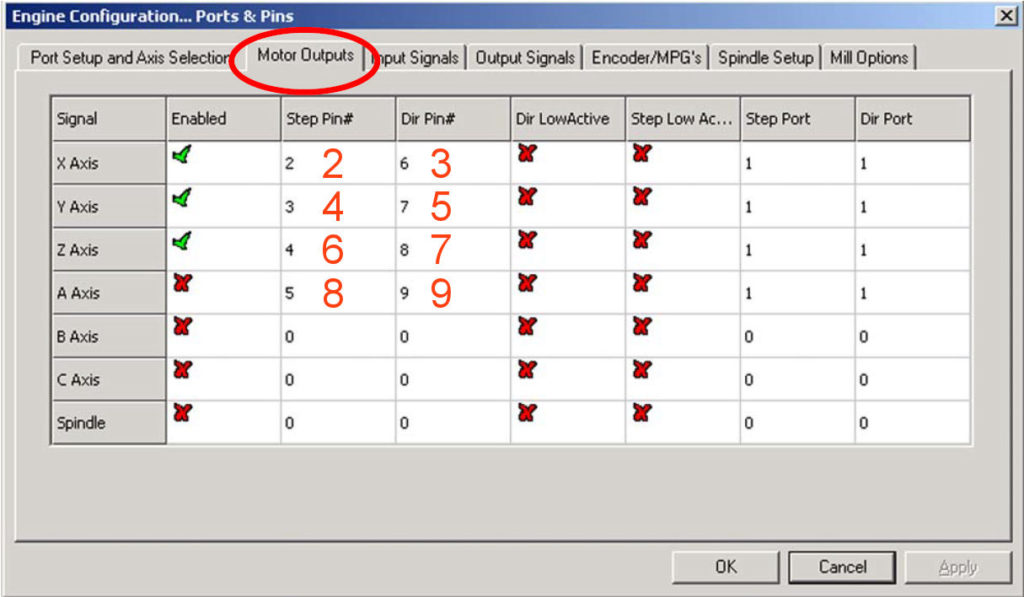Open the Encoder/MPG's tab
Image resolution: width=1024 pixels, height=597 pixels.
[x=648, y=57]
